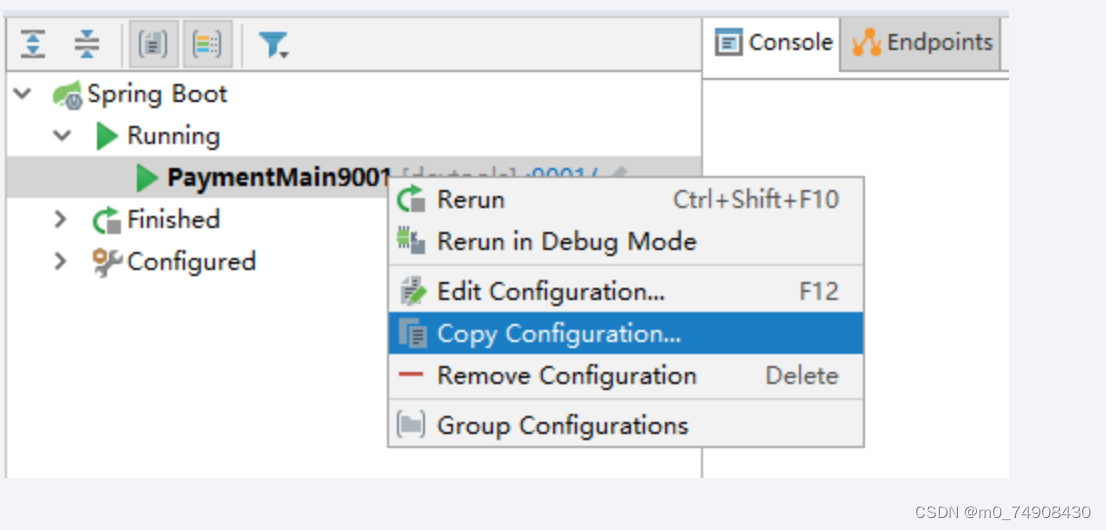The image size is (1106, 530).
Task: Toggle the Group by Status button
Action: tap(208, 44)
